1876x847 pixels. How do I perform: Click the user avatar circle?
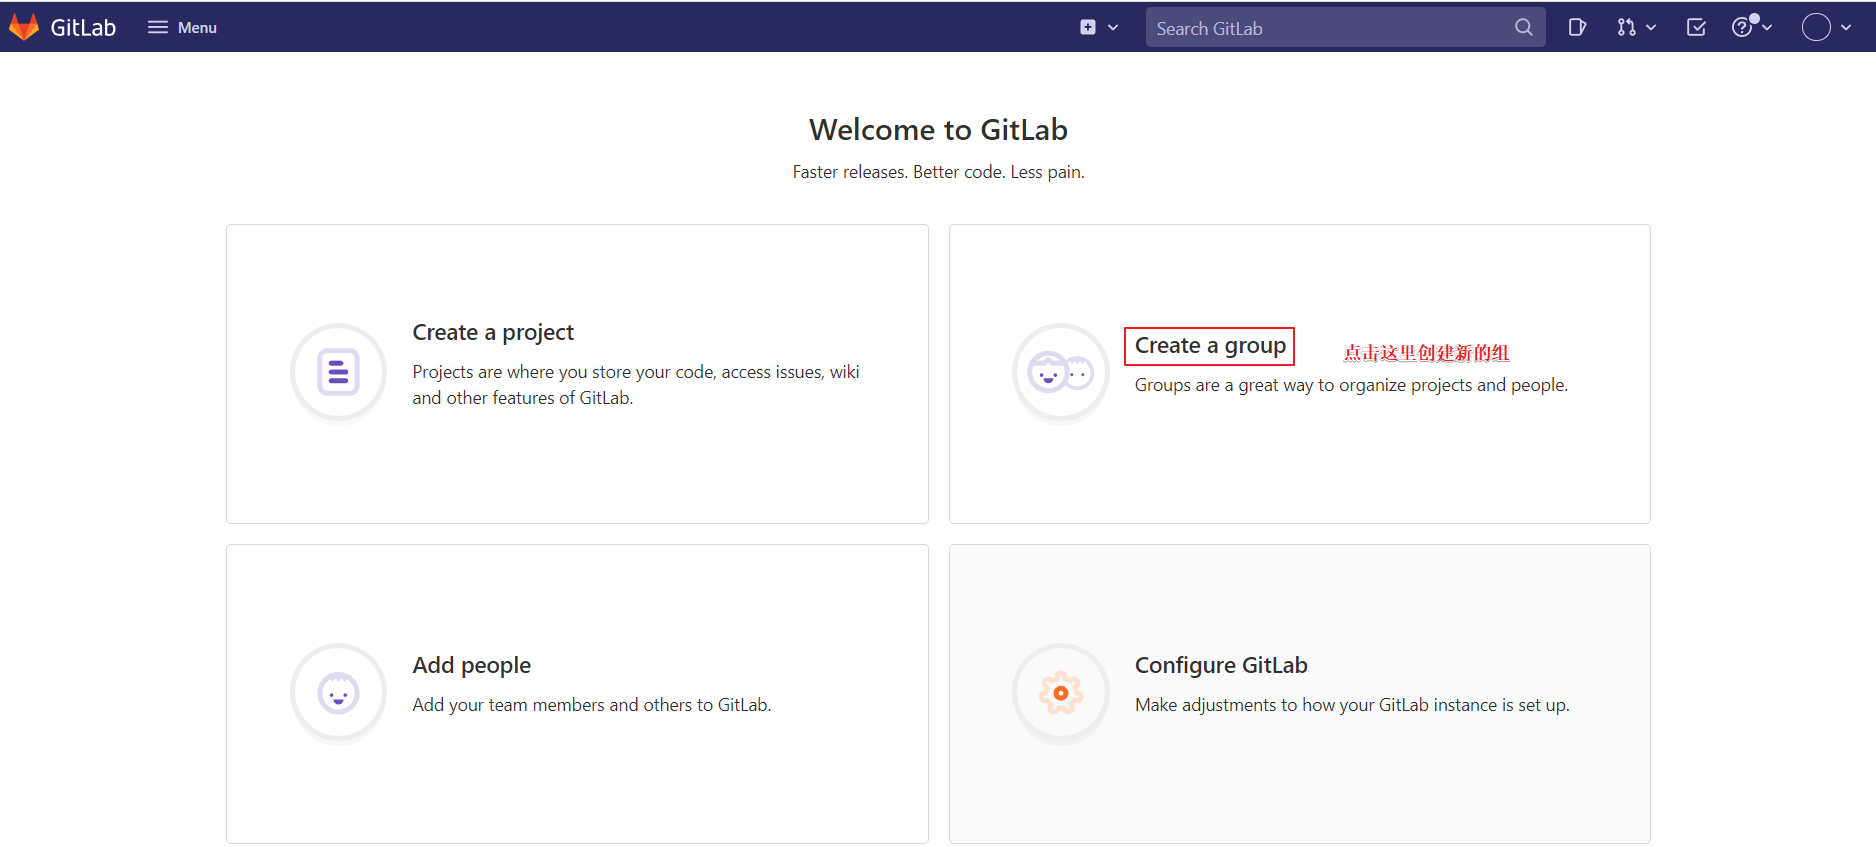[1816, 28]
